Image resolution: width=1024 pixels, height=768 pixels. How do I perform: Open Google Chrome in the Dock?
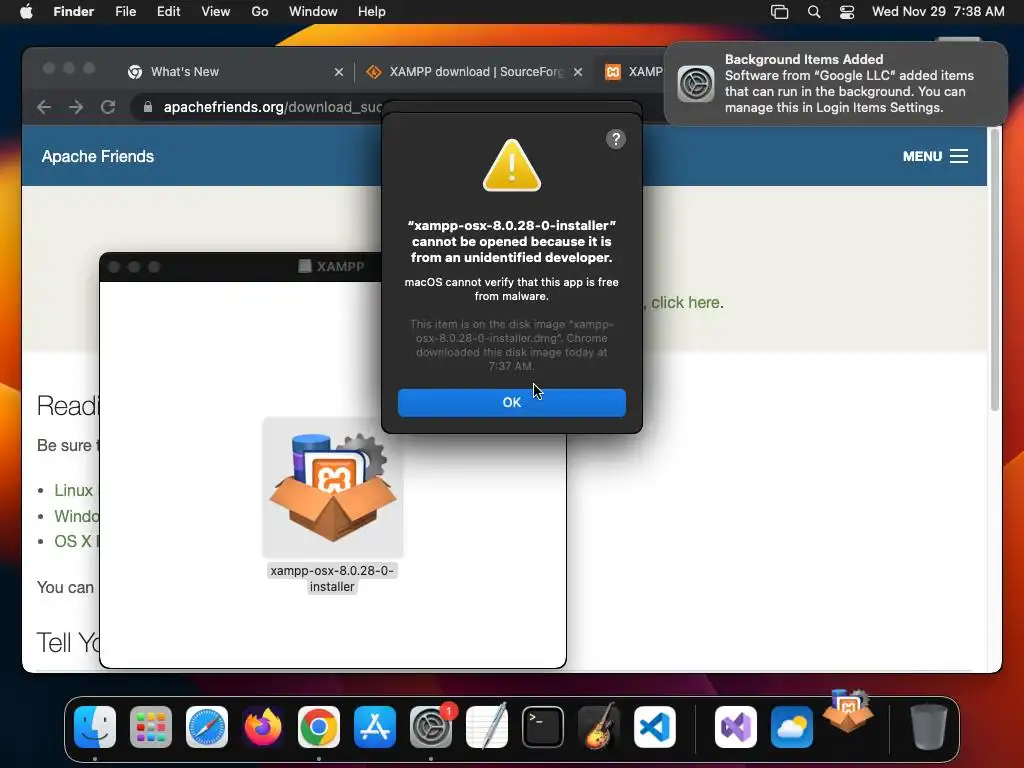click(319, 726)
